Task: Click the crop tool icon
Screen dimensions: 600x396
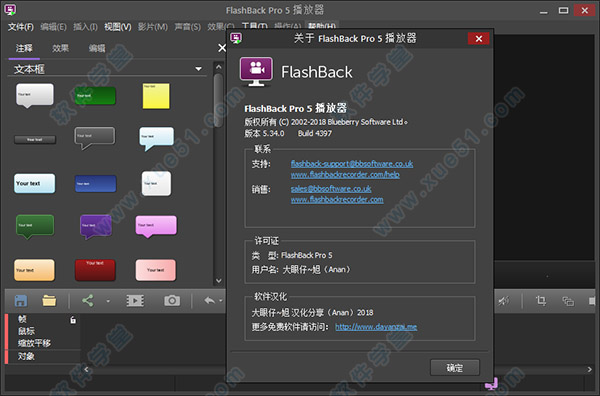Action: (x=541, y=301)
